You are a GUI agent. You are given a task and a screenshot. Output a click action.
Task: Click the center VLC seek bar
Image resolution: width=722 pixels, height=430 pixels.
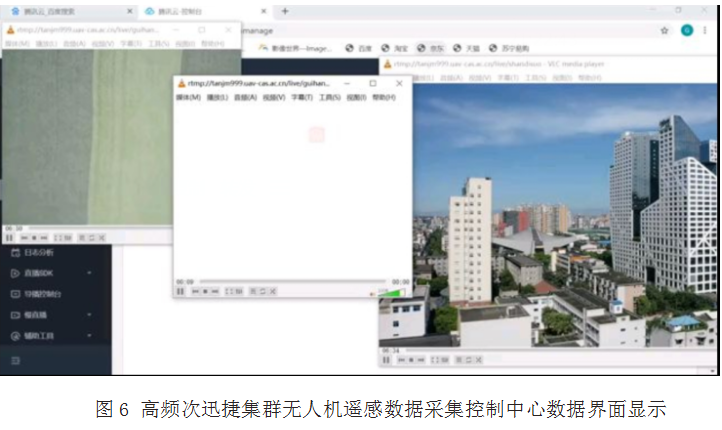point(290,281)
